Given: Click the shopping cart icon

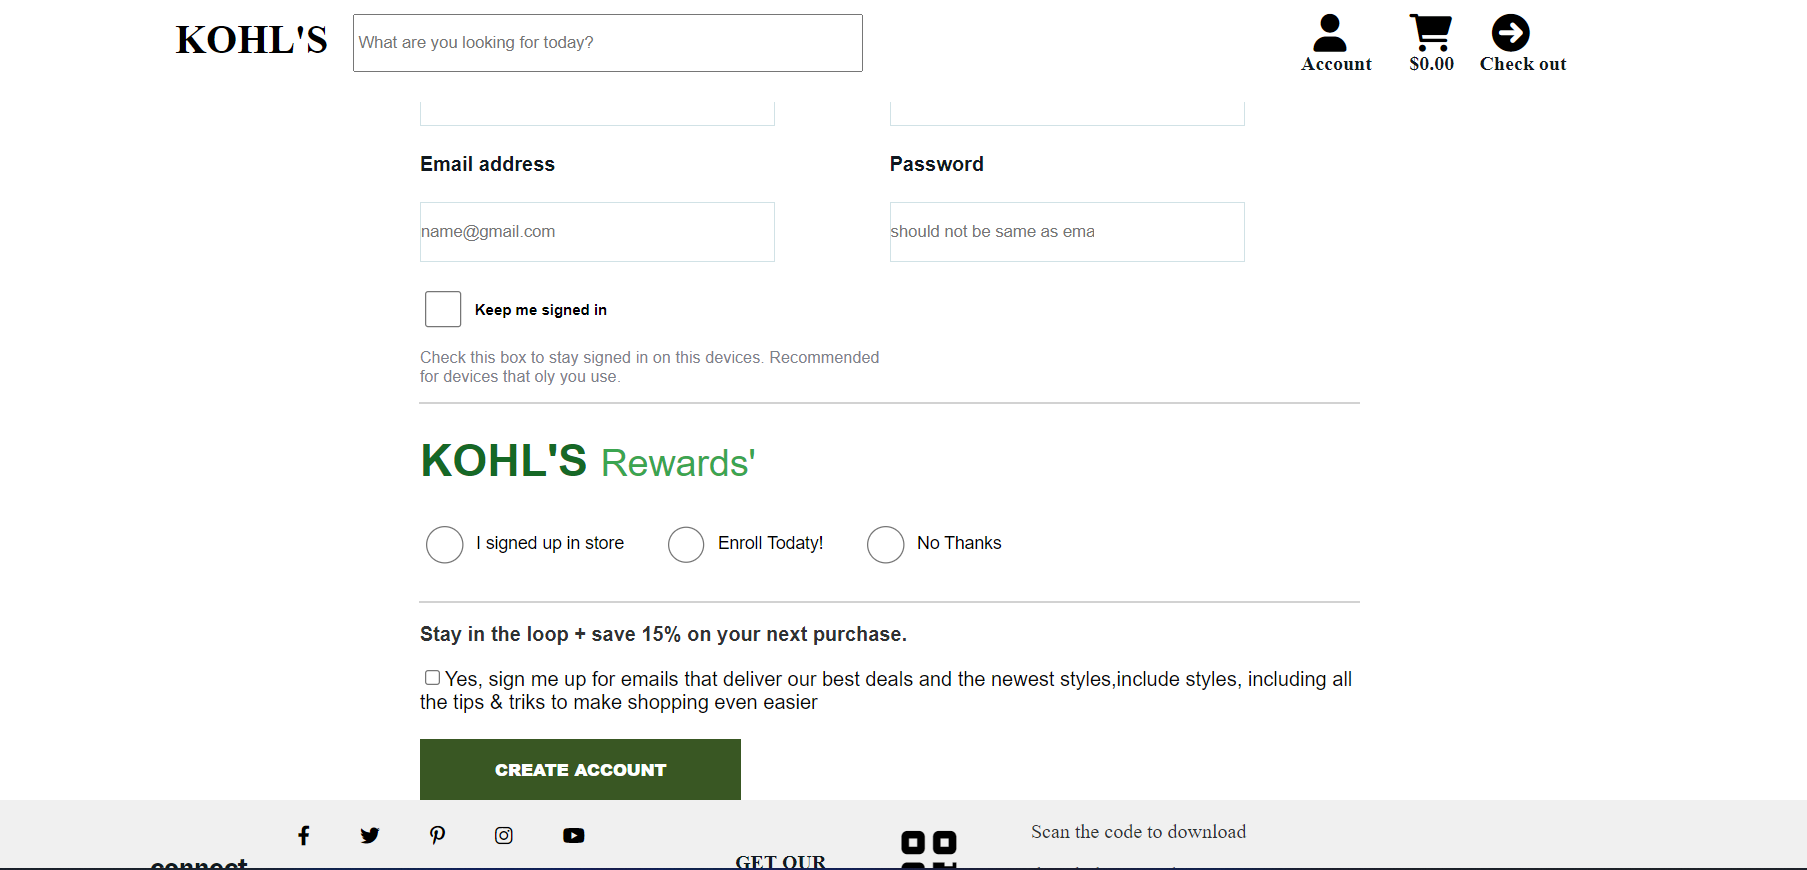Looking at the screenshot, I should tap(1430, 32).
